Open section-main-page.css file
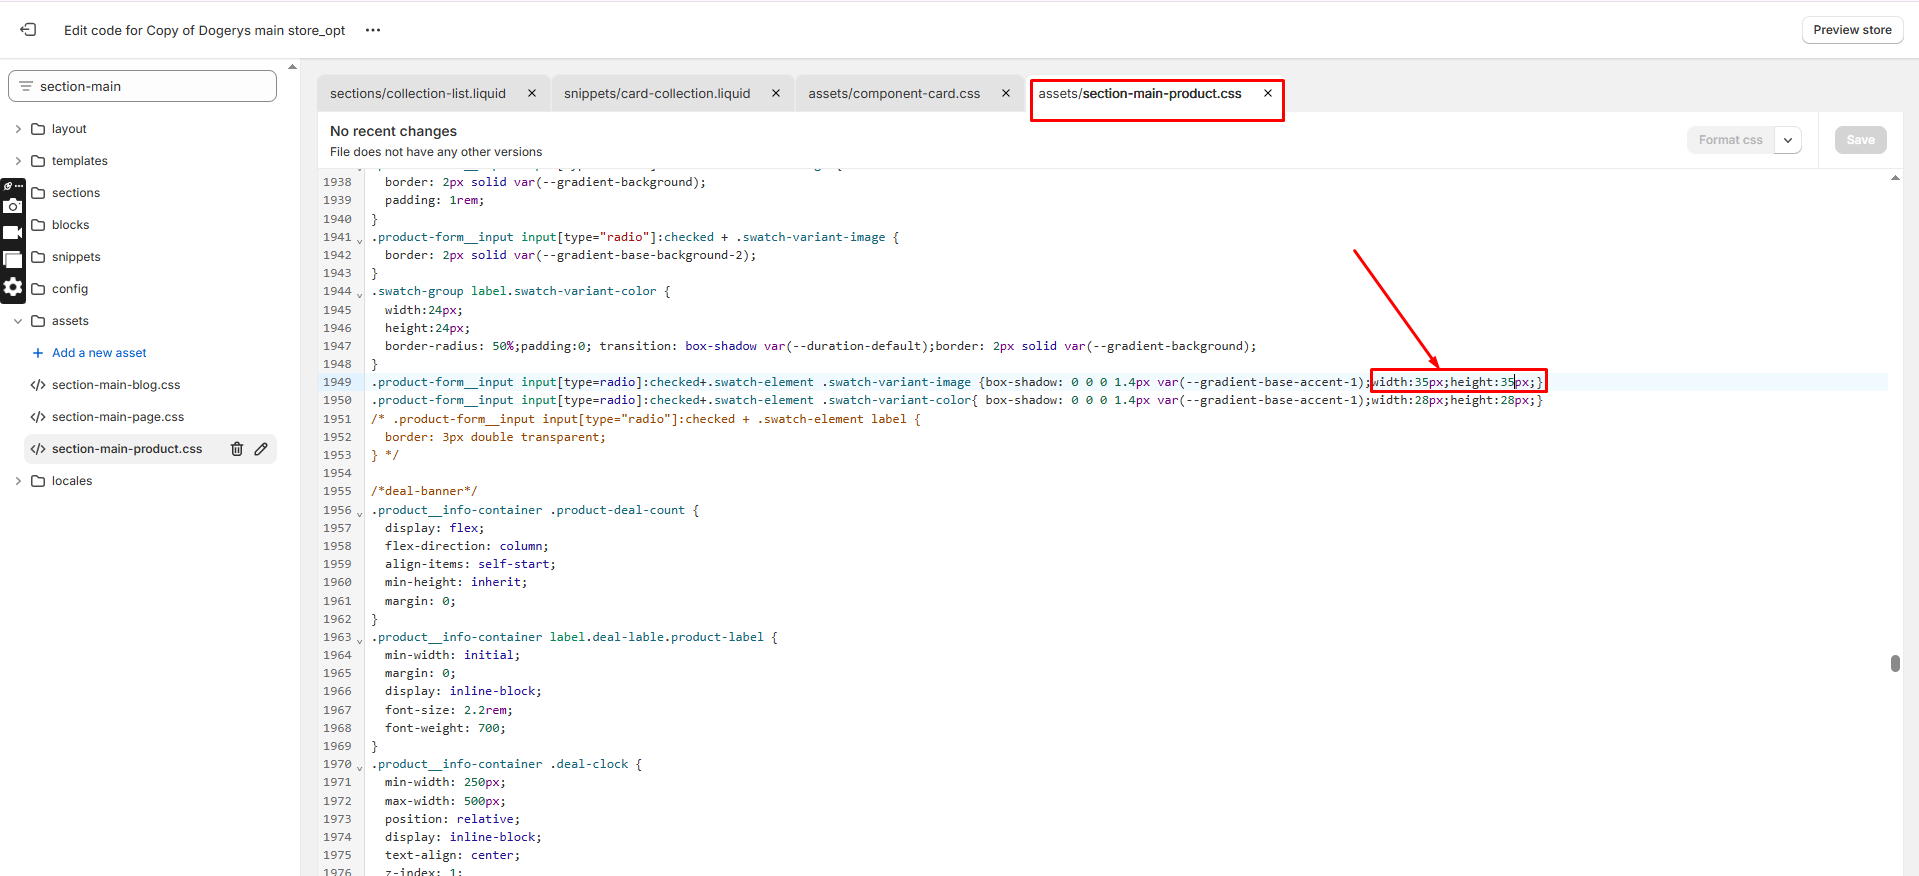The image size is (1919, 876). coord(118,417)
